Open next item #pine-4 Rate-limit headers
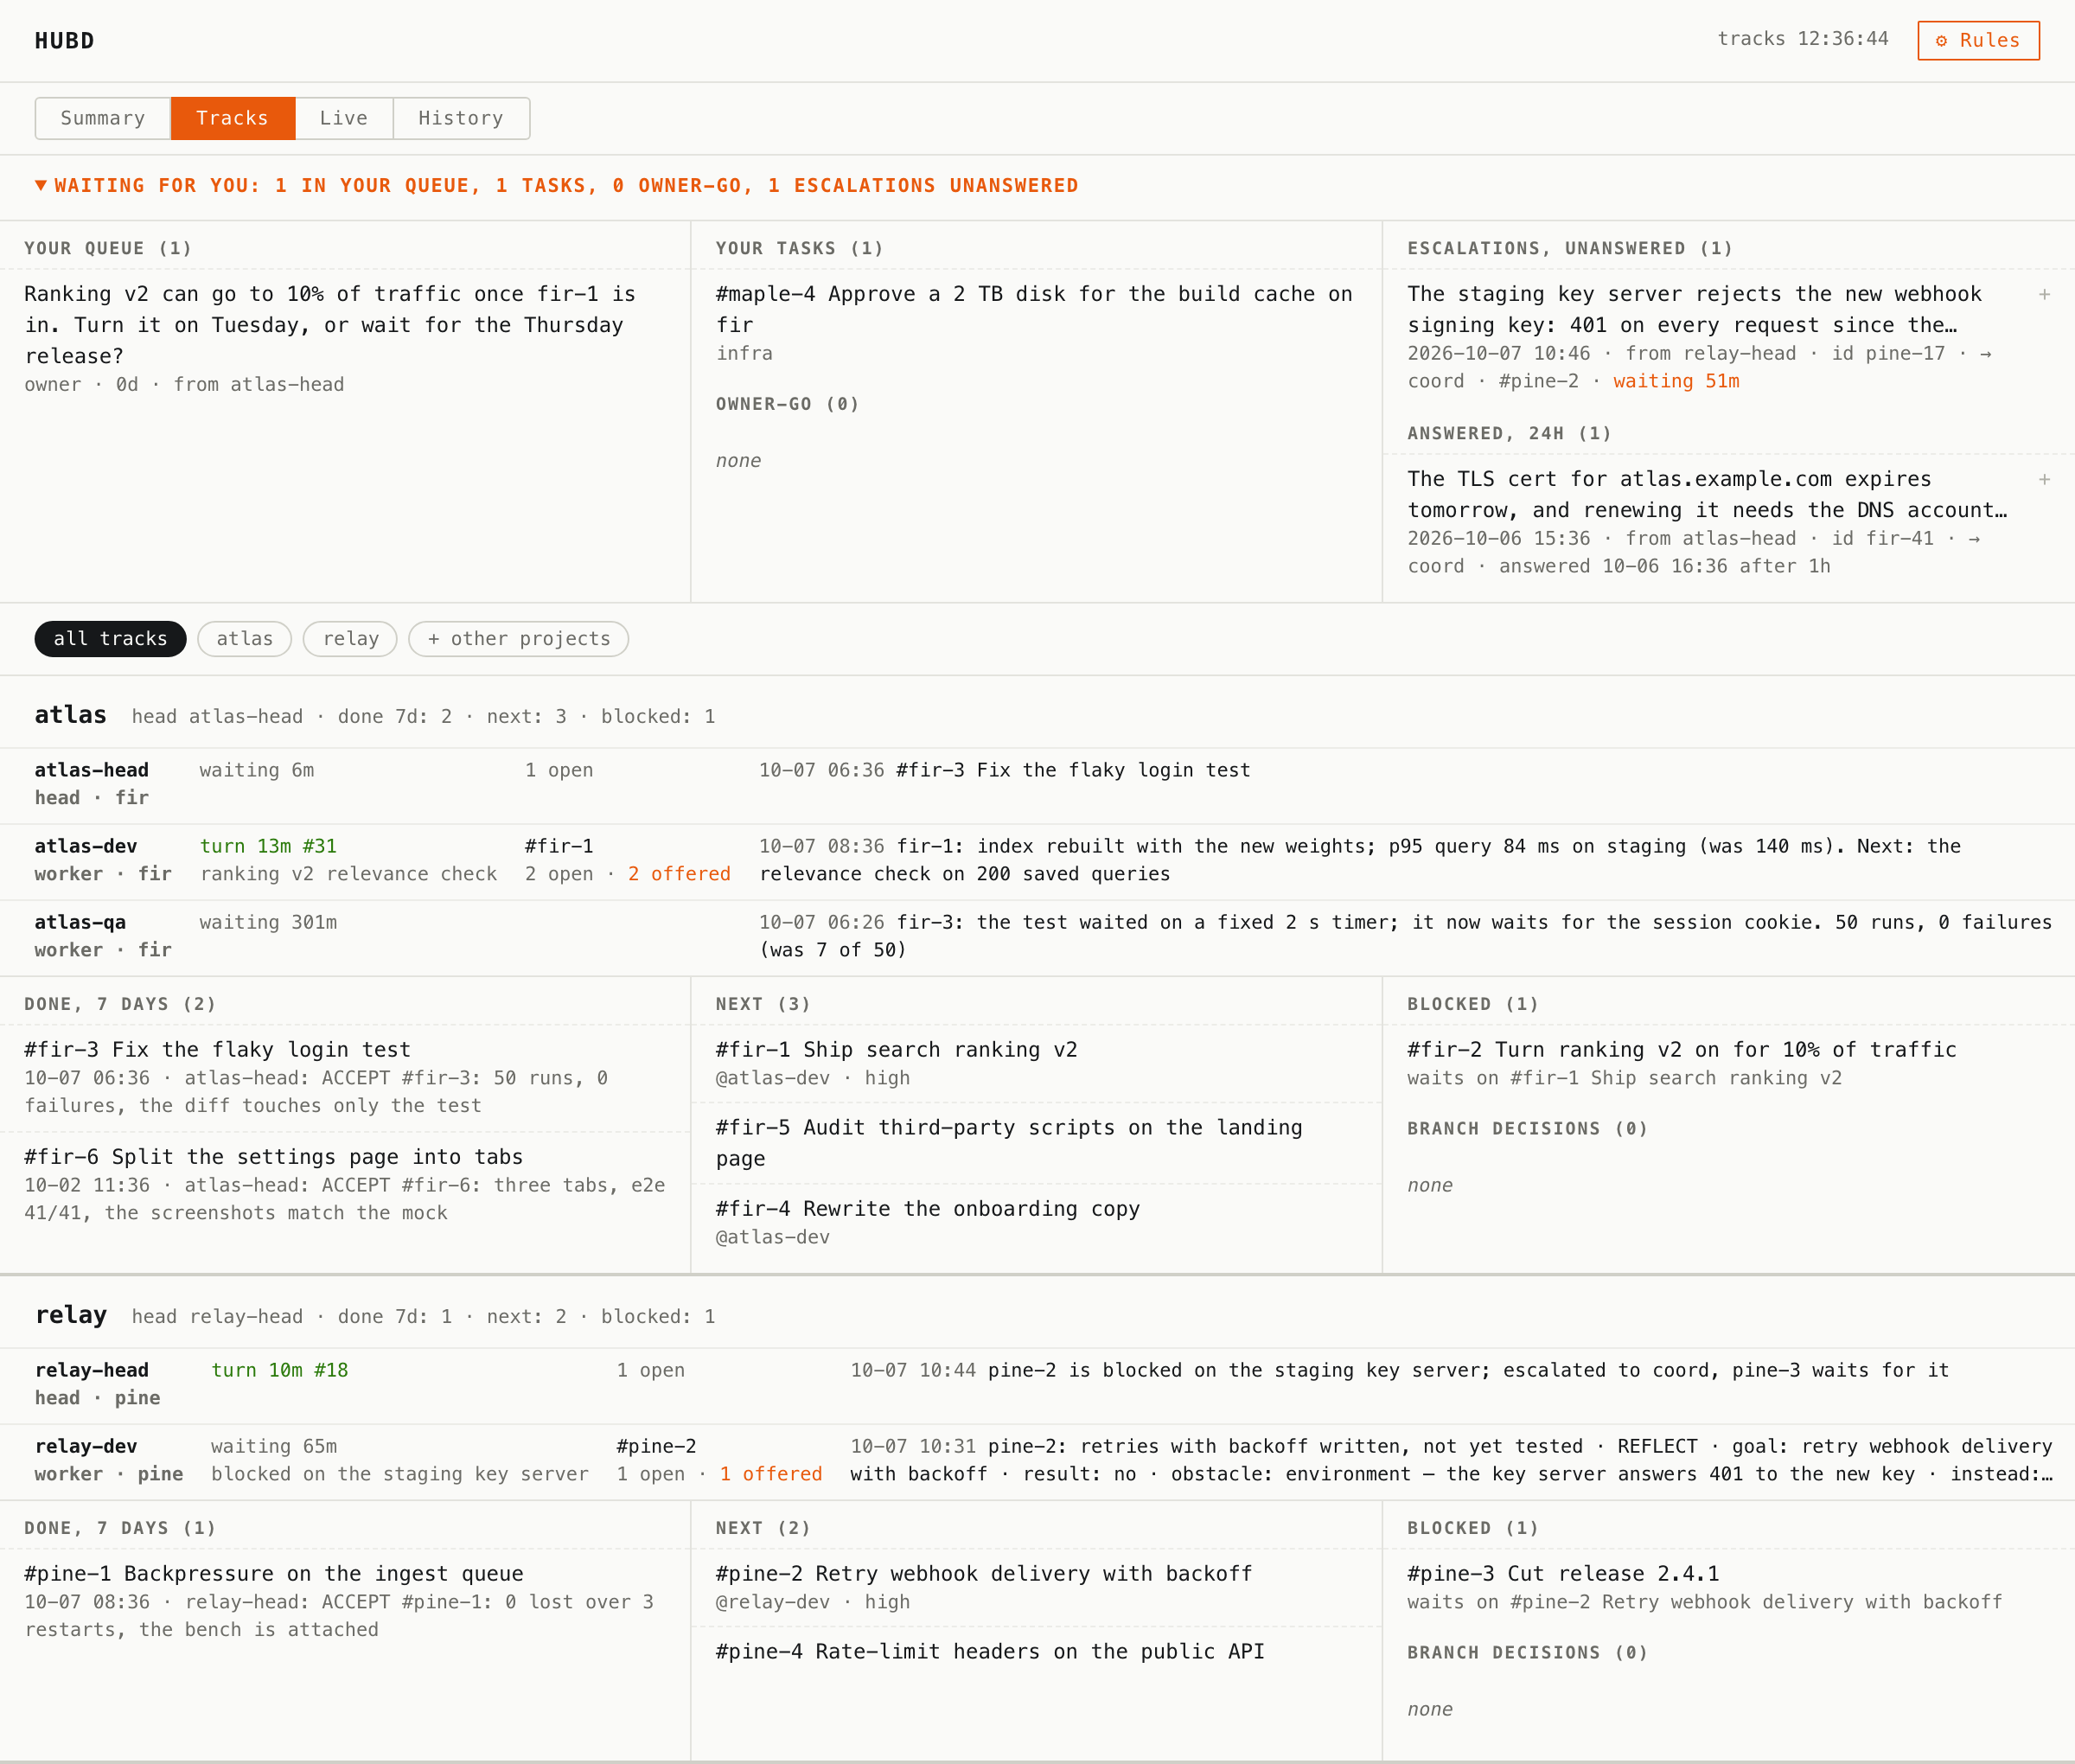Viewport: 2075px width, 1764px height. 990,1651
